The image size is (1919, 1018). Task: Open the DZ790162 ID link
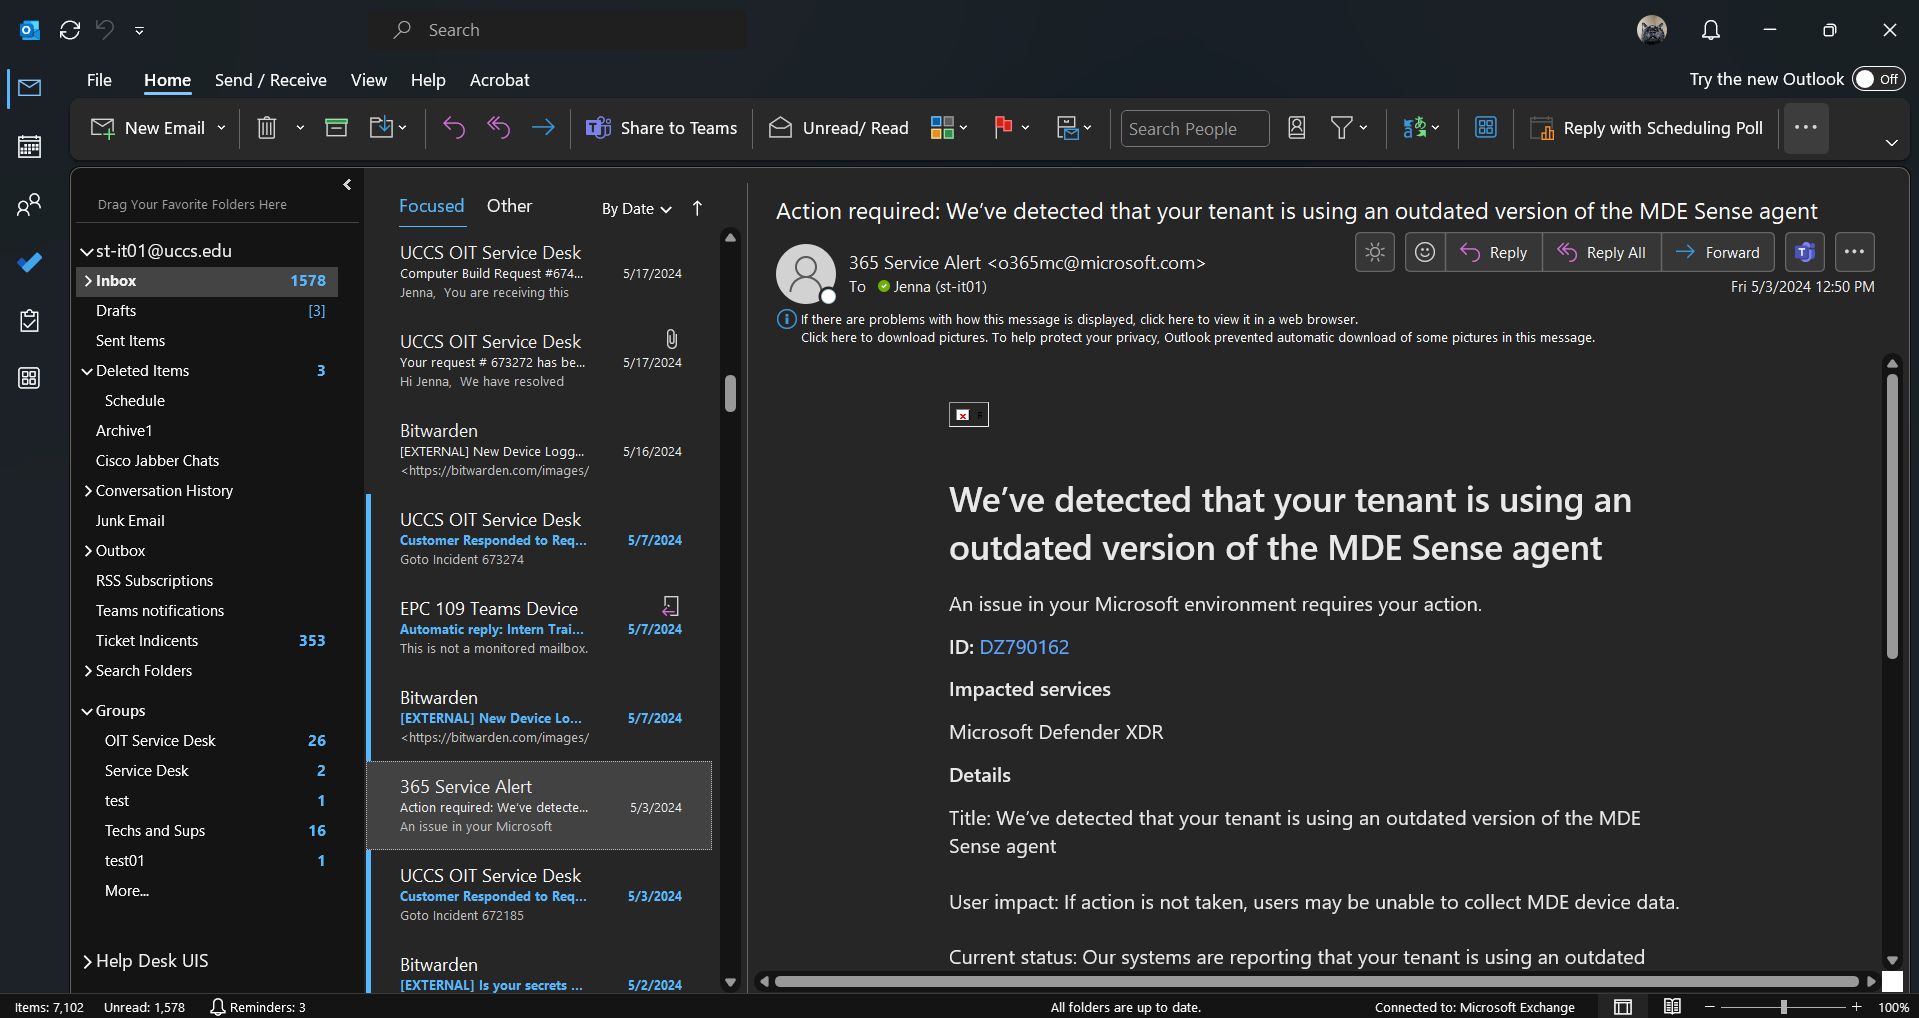click(x=1024, y=647)
